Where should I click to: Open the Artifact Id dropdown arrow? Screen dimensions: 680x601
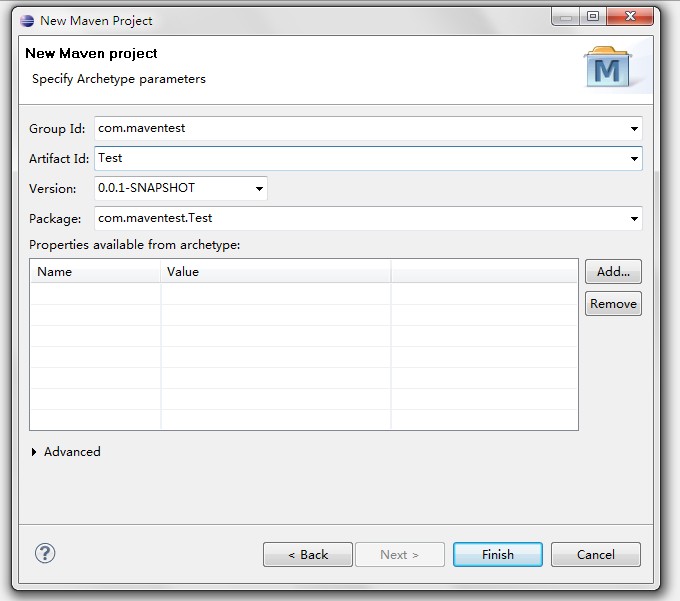[x=634, y=159]
